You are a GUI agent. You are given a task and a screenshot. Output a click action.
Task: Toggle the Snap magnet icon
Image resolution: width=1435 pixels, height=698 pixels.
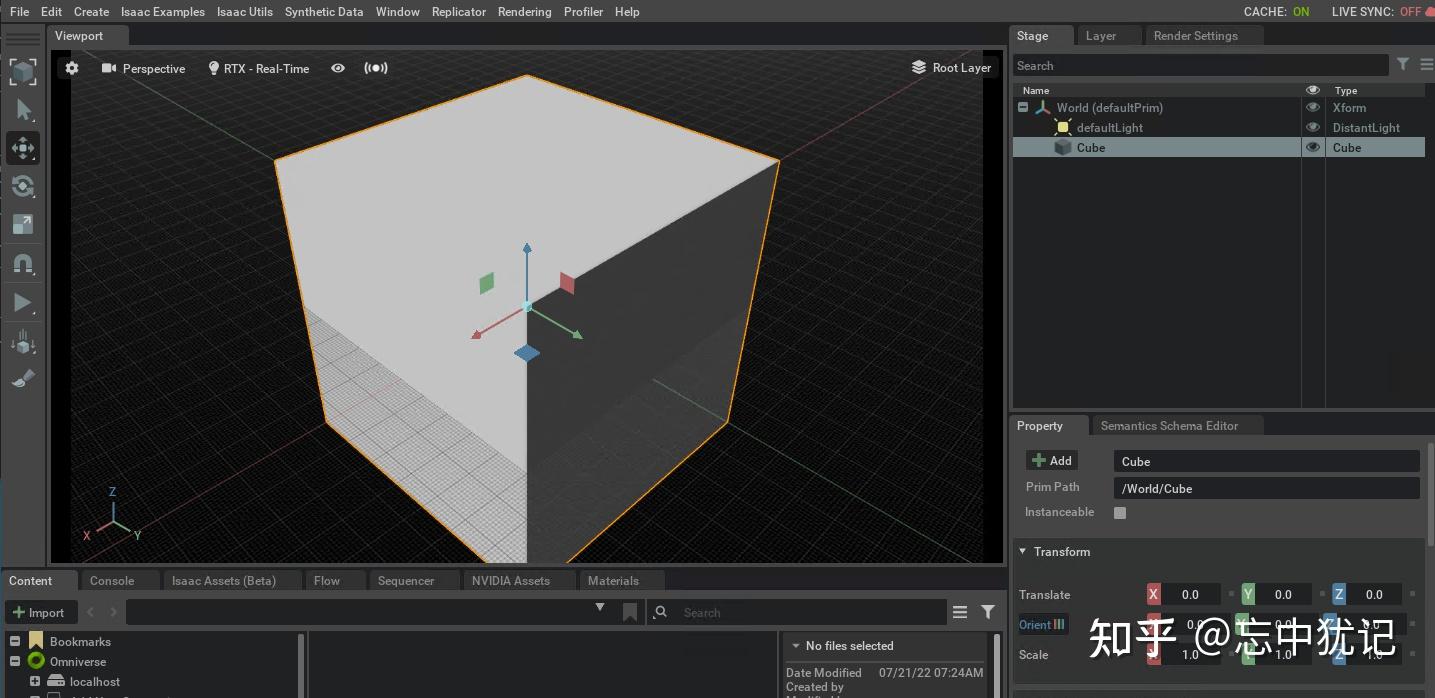[x=22, y=264]
